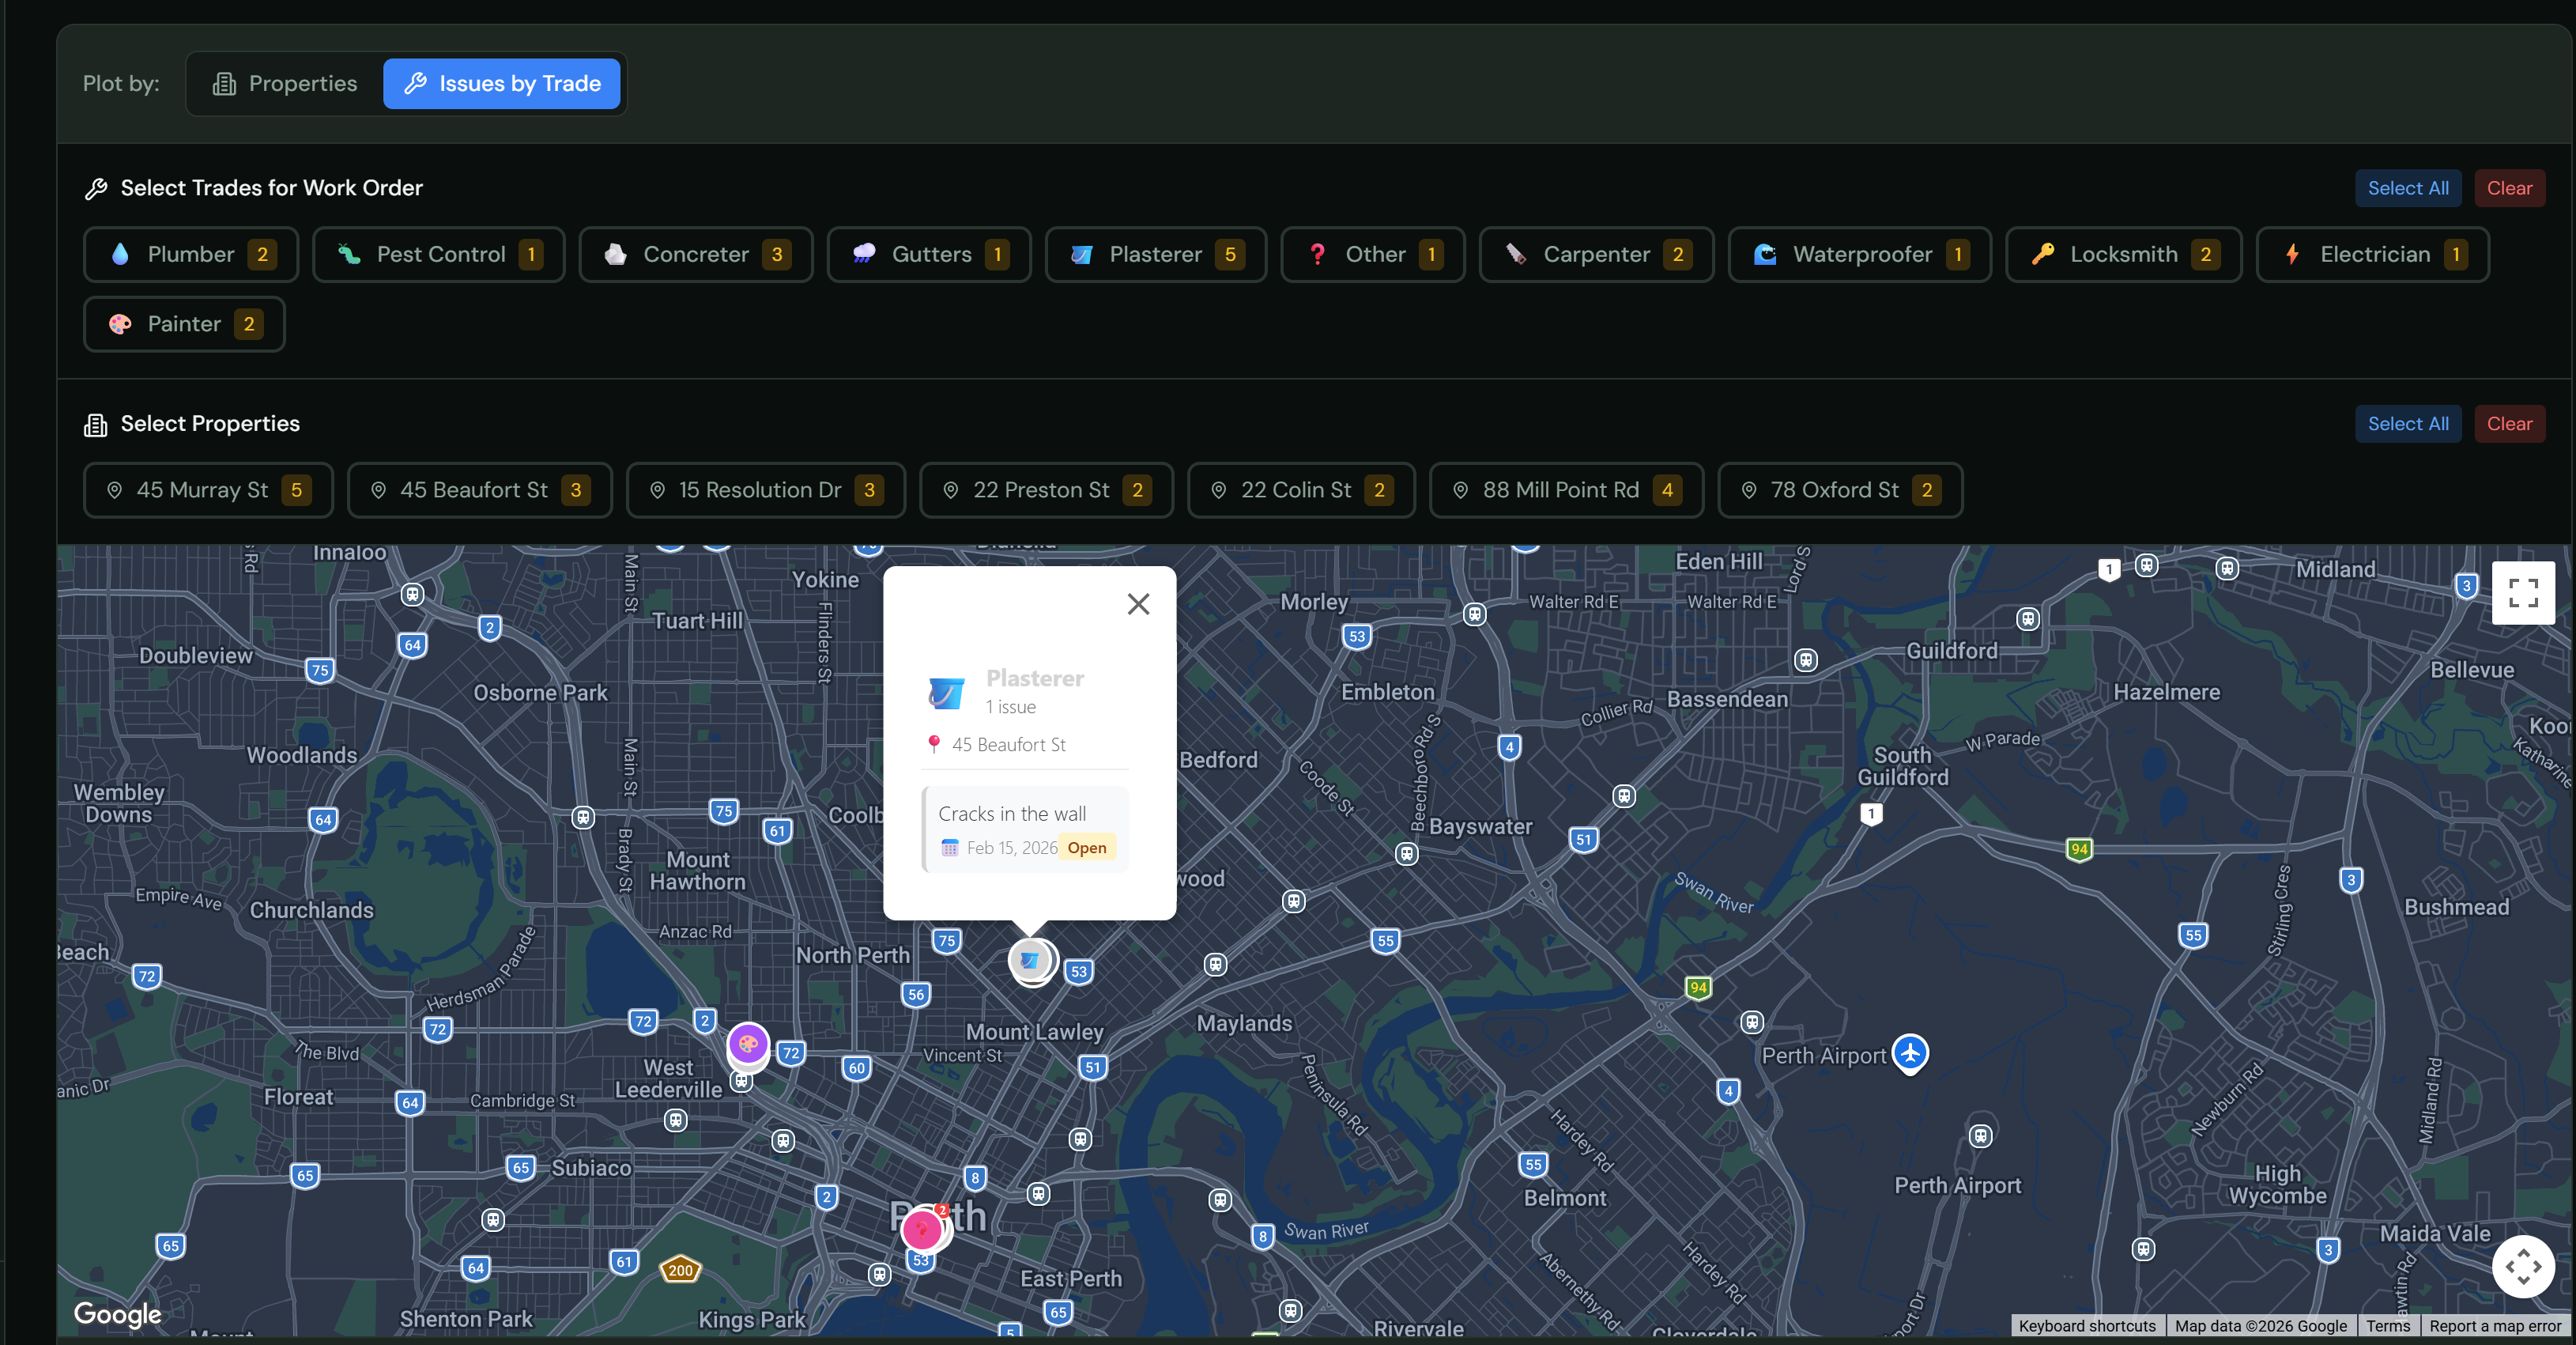Open Keyboard shortcuts for the map
Viewport: 2576px width, 1345px height.
coord(2087,1326)
